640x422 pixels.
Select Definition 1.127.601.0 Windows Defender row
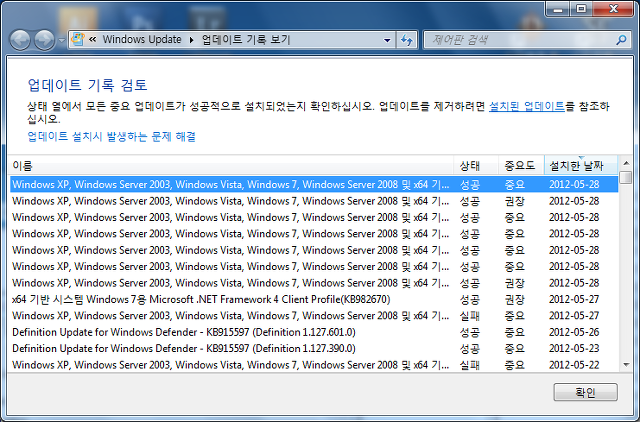(x=314, y=332)
